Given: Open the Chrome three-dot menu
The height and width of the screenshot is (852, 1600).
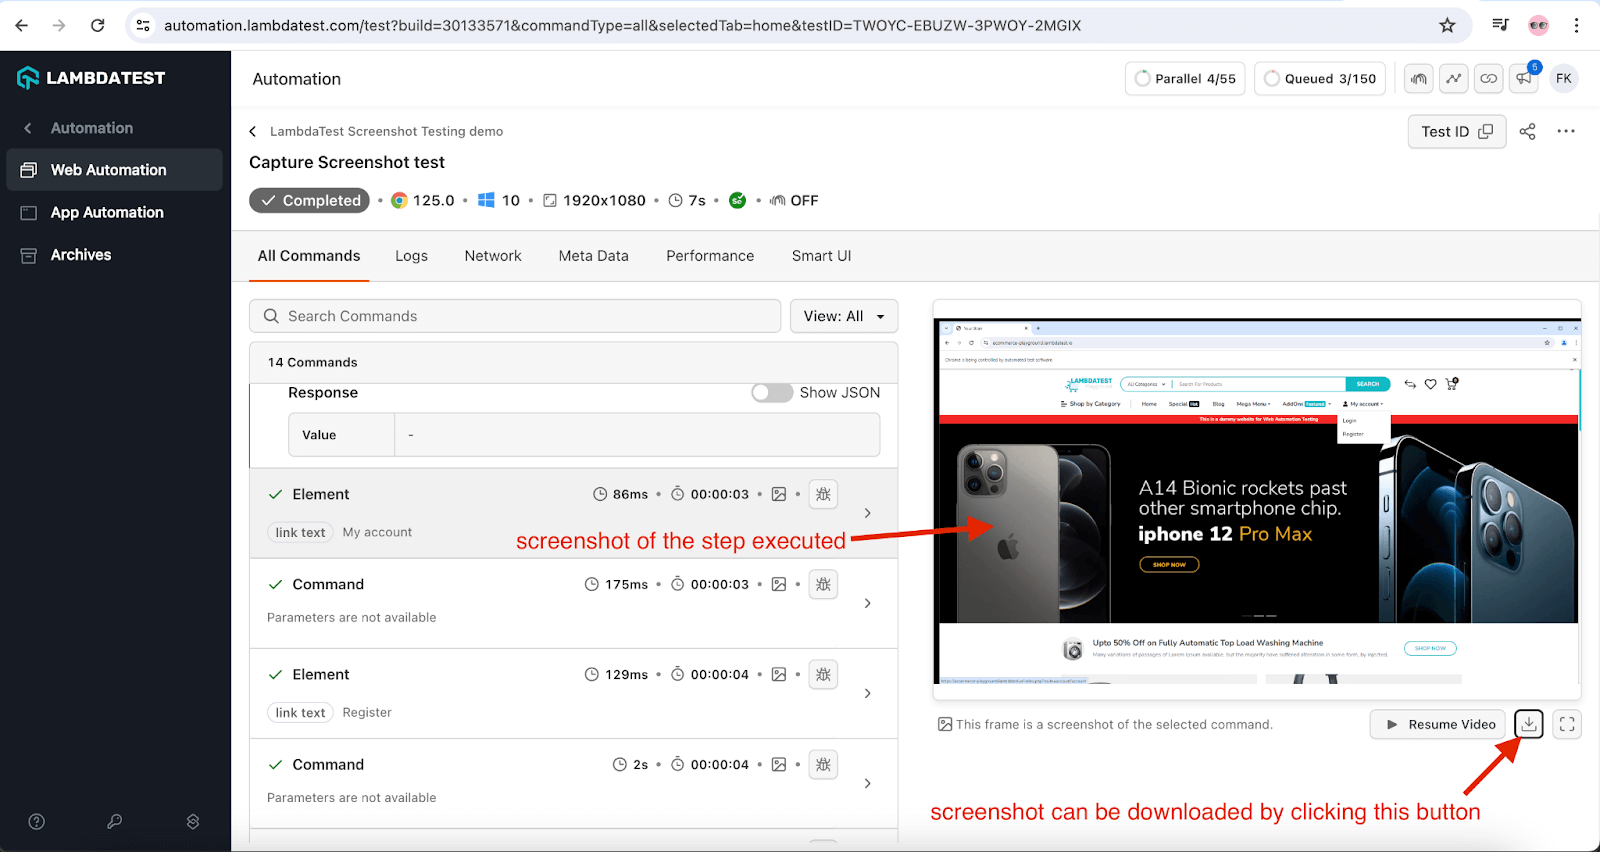Looking at the screenshot, I should [x=1576, y=25].
